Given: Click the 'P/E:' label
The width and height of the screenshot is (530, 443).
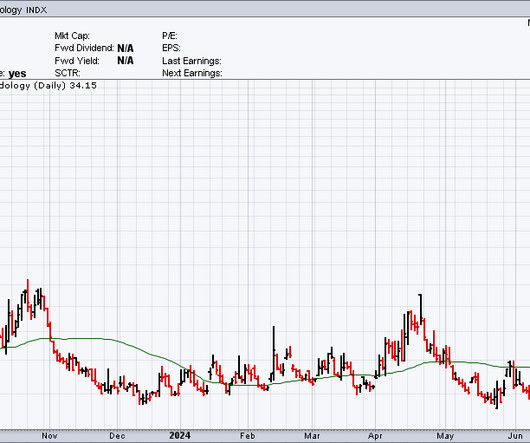Looking at the screenshot, I should click(x=170, y=36).
